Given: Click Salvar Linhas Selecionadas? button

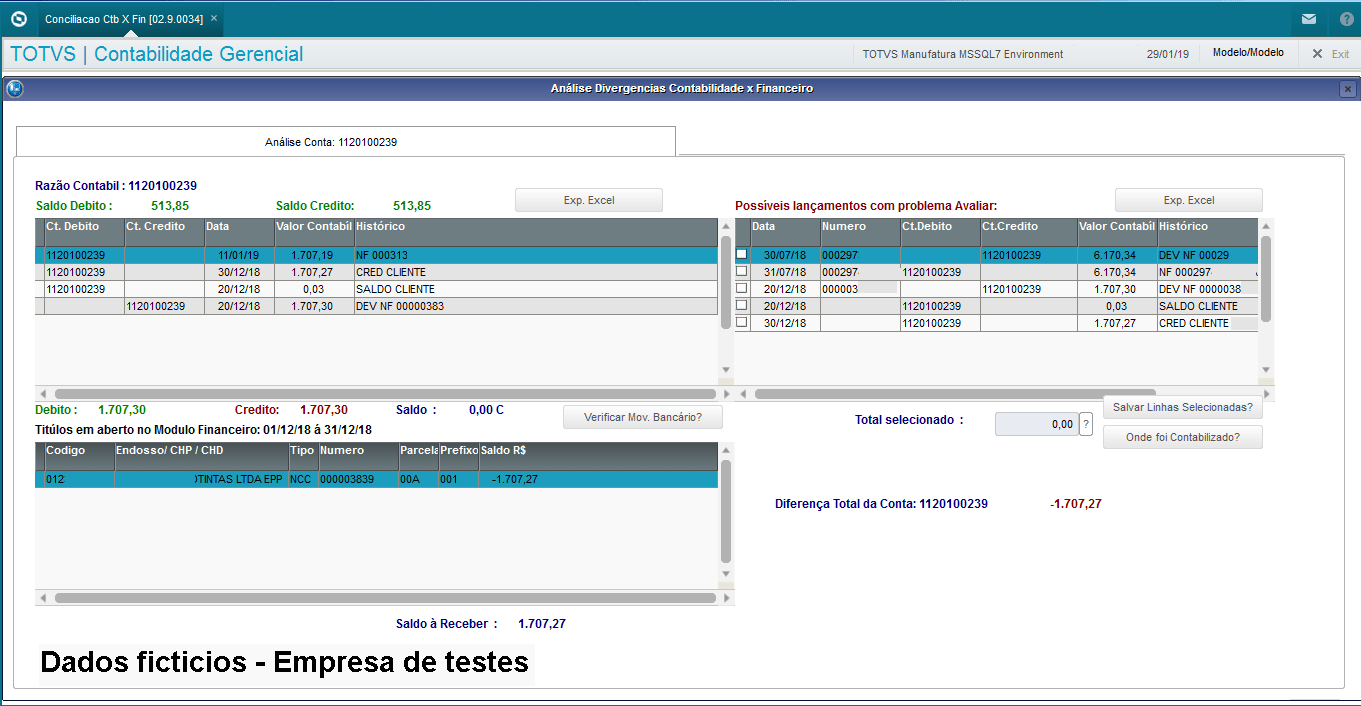Looking at the screenshot, I should tap(1182, 407).
